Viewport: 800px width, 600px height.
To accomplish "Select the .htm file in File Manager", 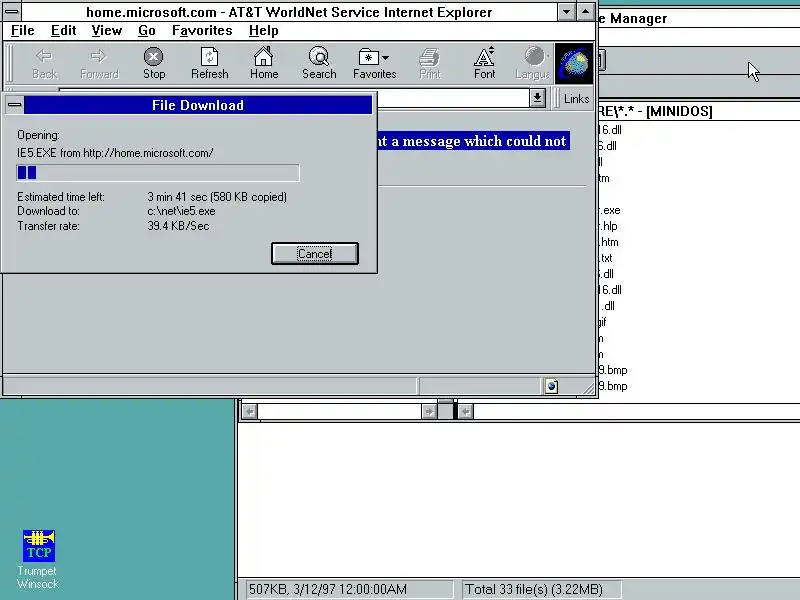I will [x=609, y=242].
